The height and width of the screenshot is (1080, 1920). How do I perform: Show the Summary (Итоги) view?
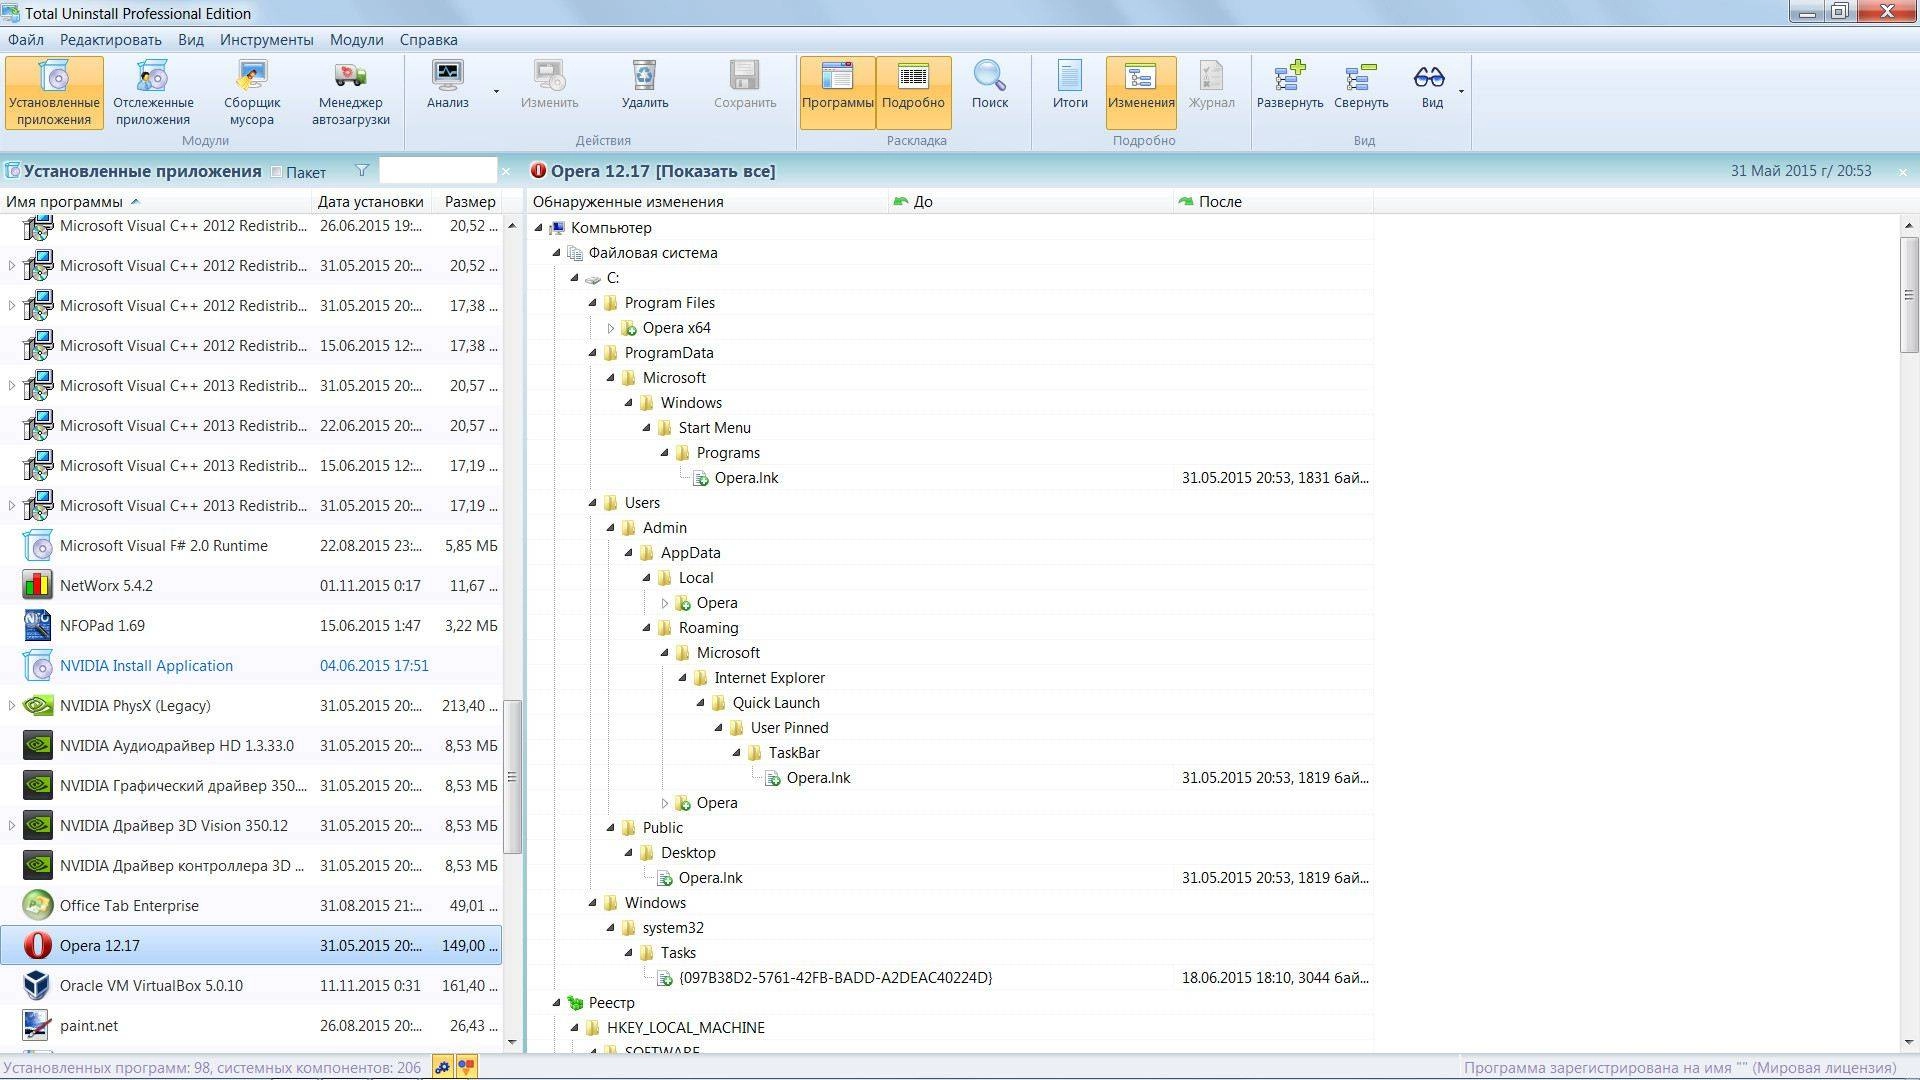click(1070, 85)
